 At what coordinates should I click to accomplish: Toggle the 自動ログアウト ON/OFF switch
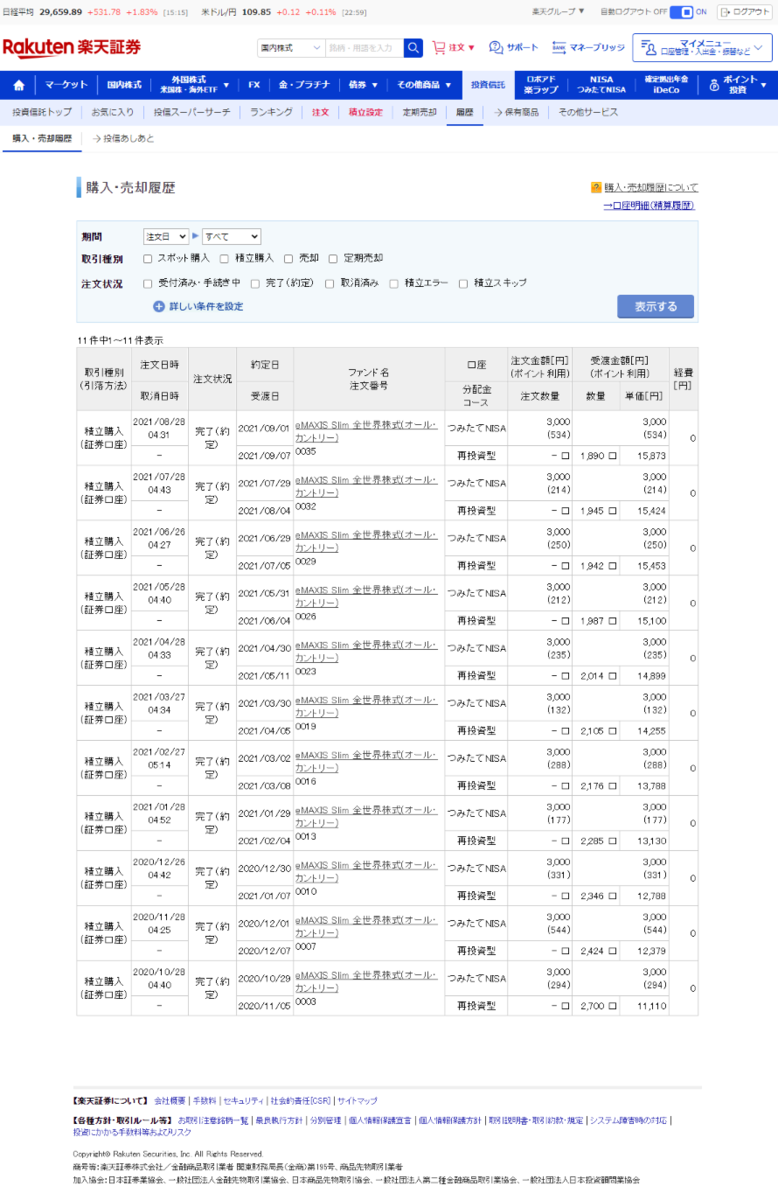680,12
